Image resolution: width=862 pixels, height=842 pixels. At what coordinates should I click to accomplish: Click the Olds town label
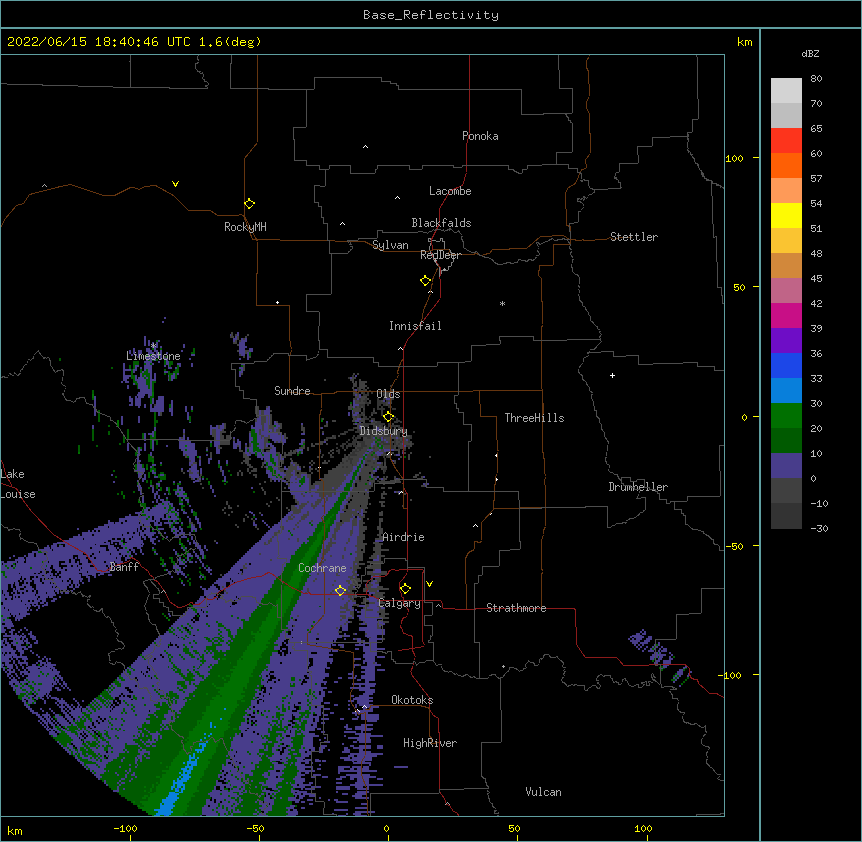(388, 394)
